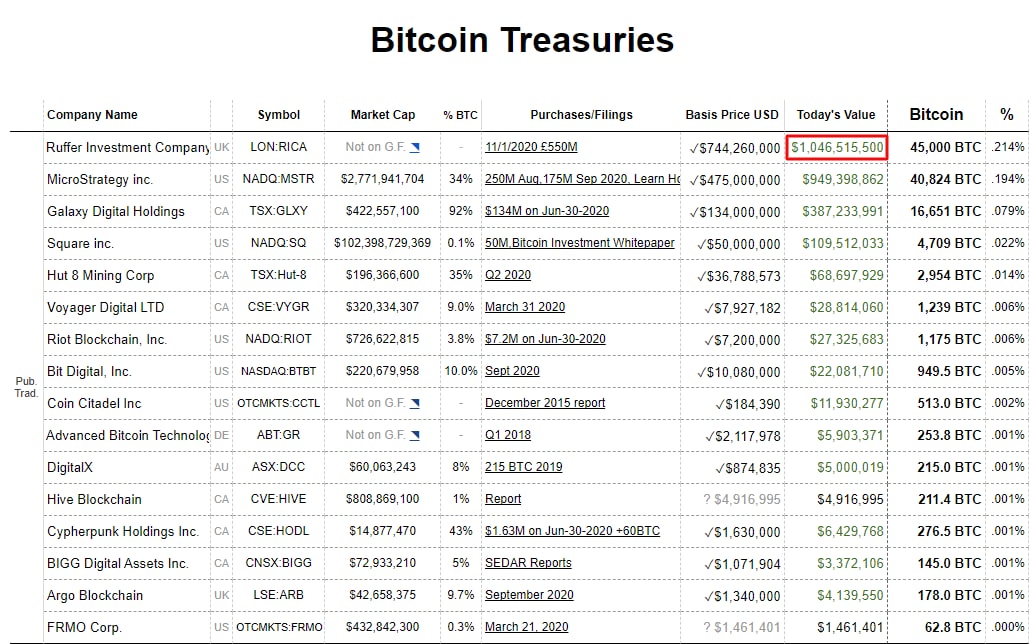Open Bit Digital Sept 2020 link

[512, 371]
